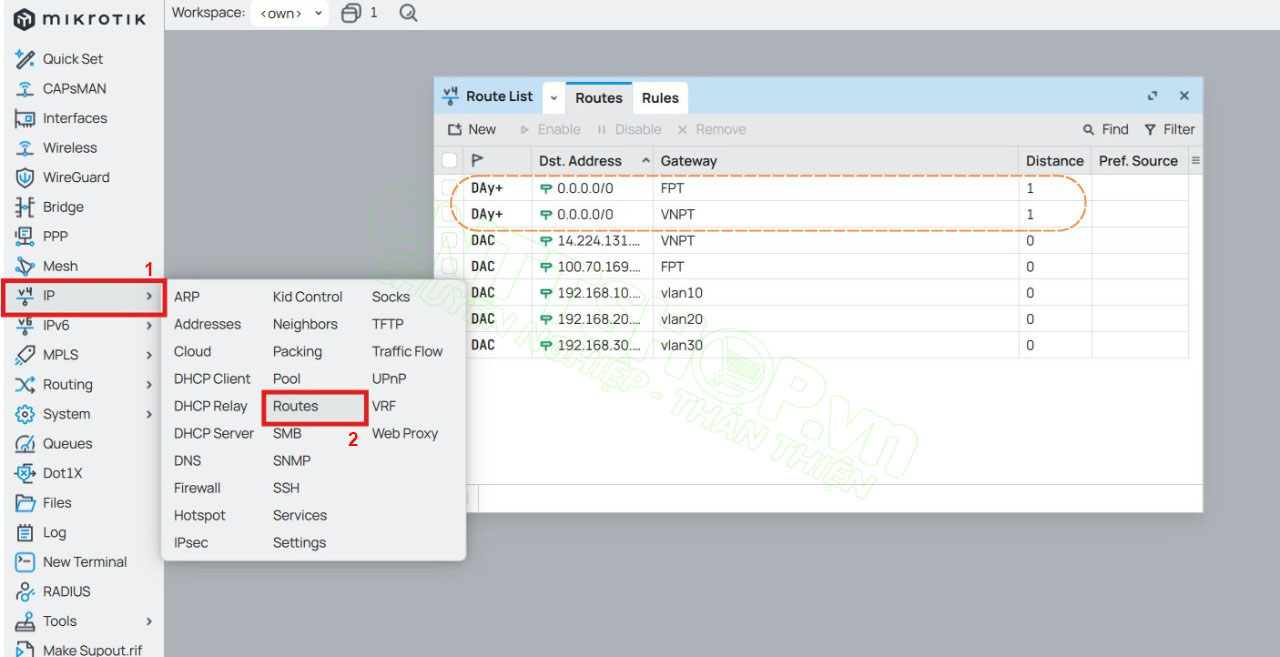Open the Log viewer

(x=53, y=532)
